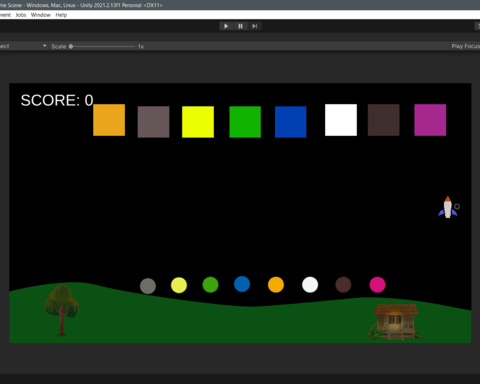Click the white square in game view
This screenshot has height=384, width=480.
click(x=341, y=120)
